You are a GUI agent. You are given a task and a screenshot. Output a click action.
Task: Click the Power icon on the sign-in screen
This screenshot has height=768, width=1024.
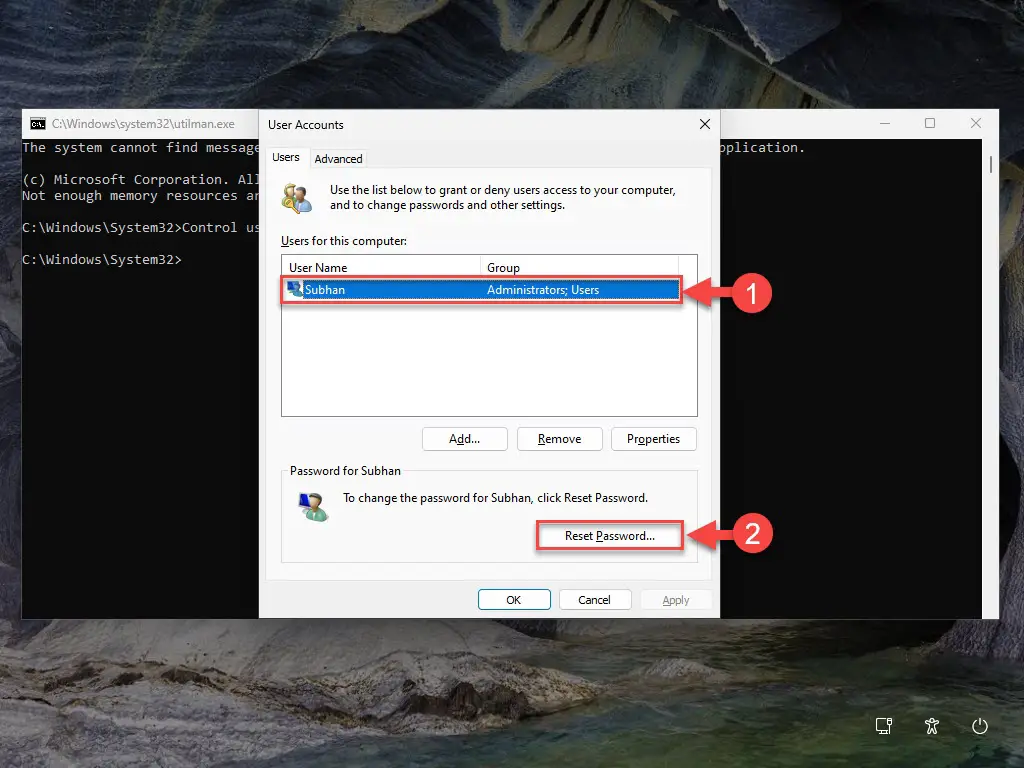click(x=980, y=727)
